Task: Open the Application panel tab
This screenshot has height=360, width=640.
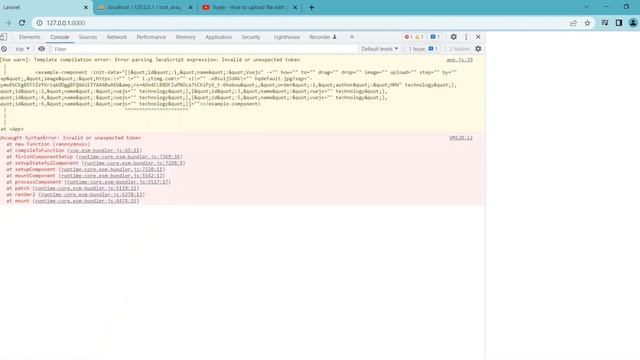Action: [218, 37]
